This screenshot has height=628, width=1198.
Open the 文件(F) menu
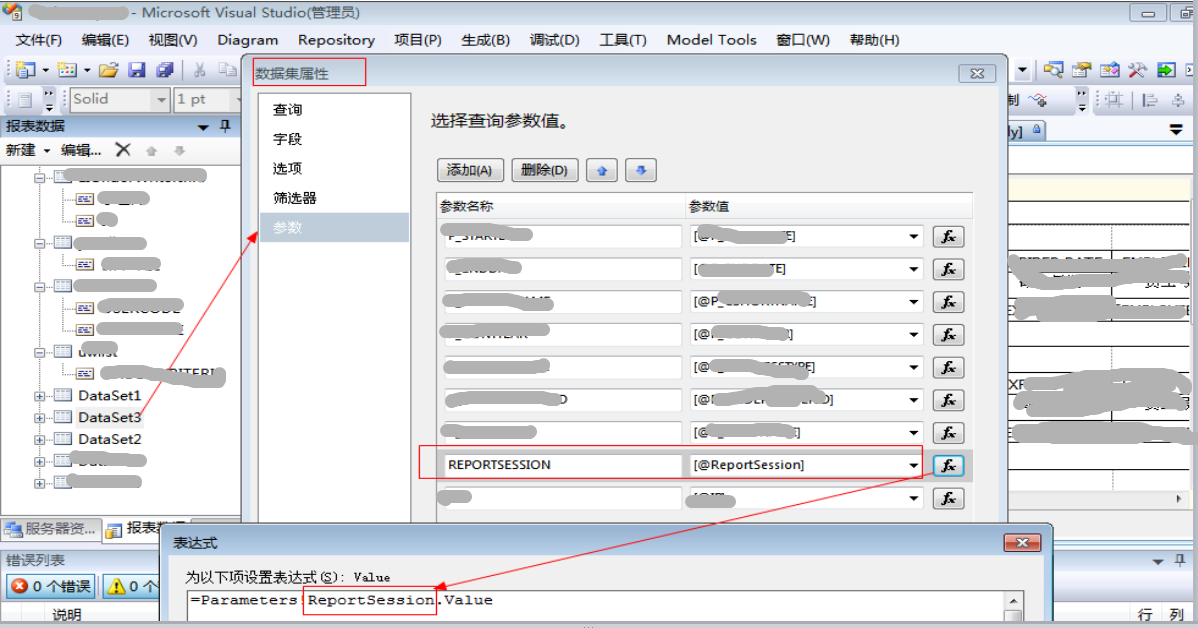(x=38, y=40)
